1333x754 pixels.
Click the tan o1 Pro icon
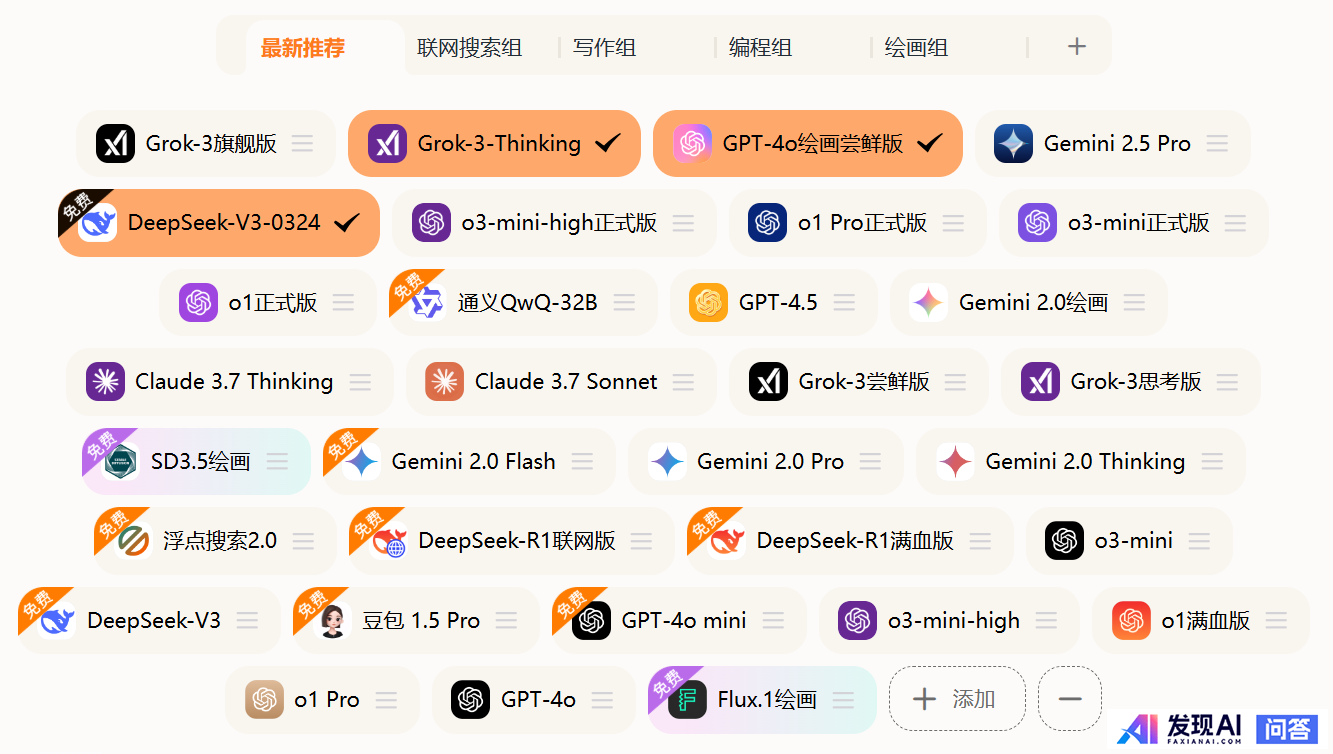pyautogui.click(x=264, y=700)
